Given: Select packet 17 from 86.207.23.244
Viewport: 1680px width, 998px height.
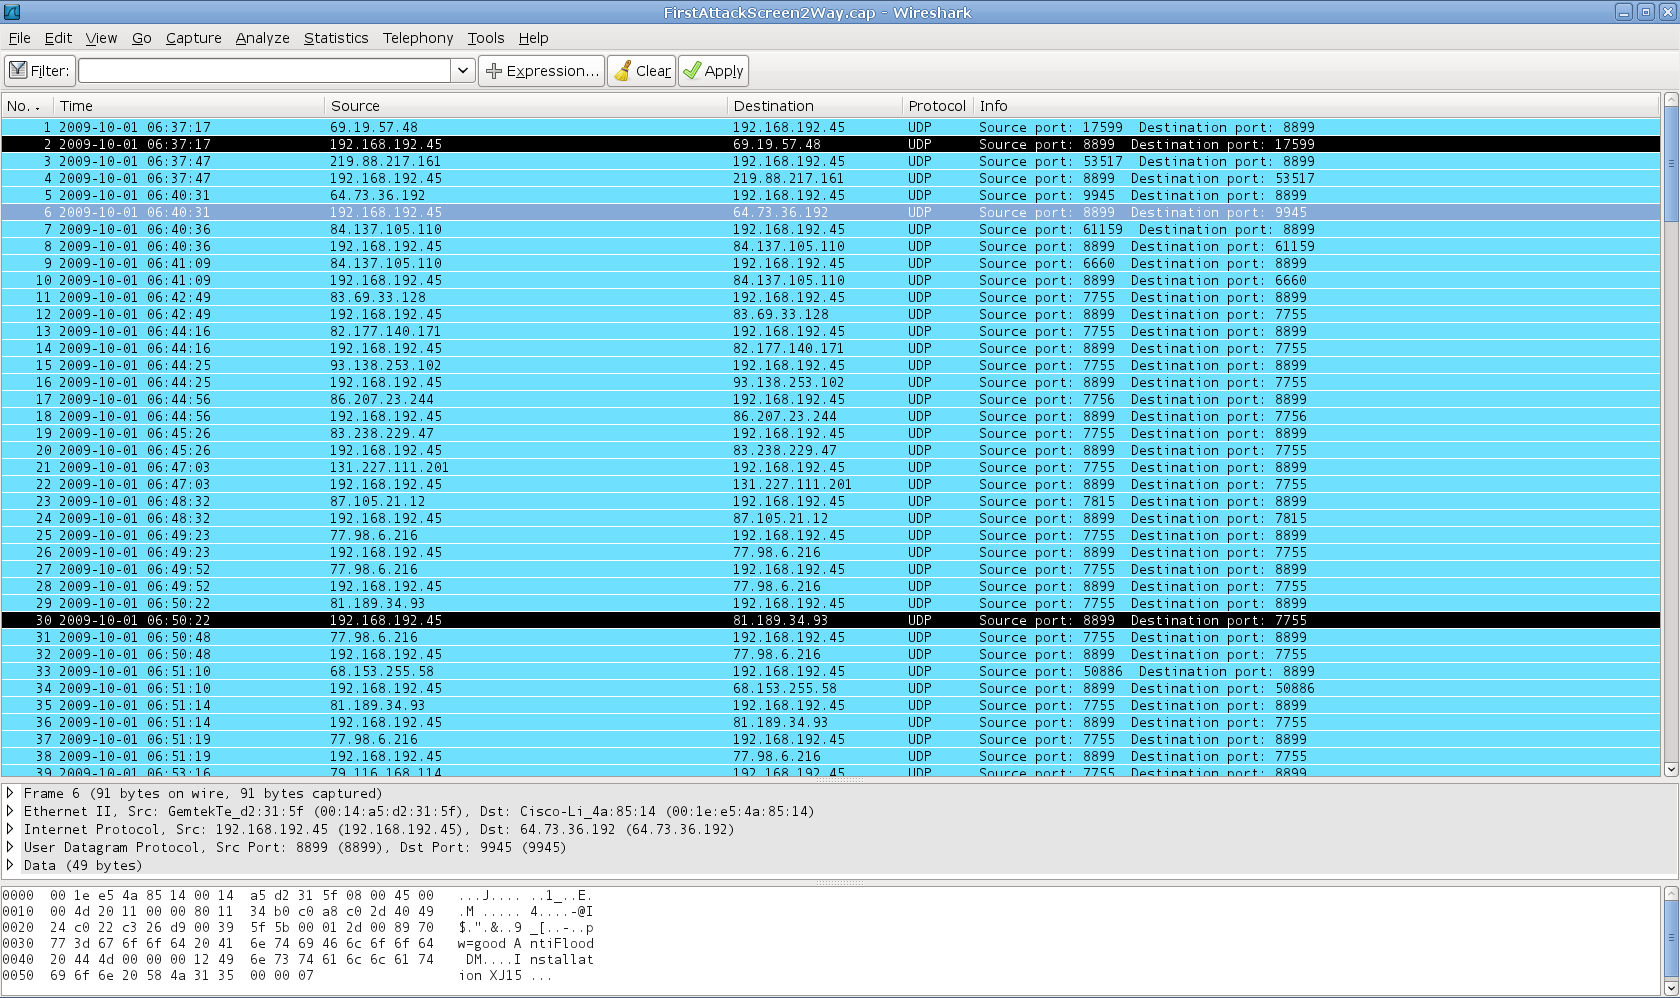Looking at the screenshot, I should pyautogui.click(x=830, y=399).
